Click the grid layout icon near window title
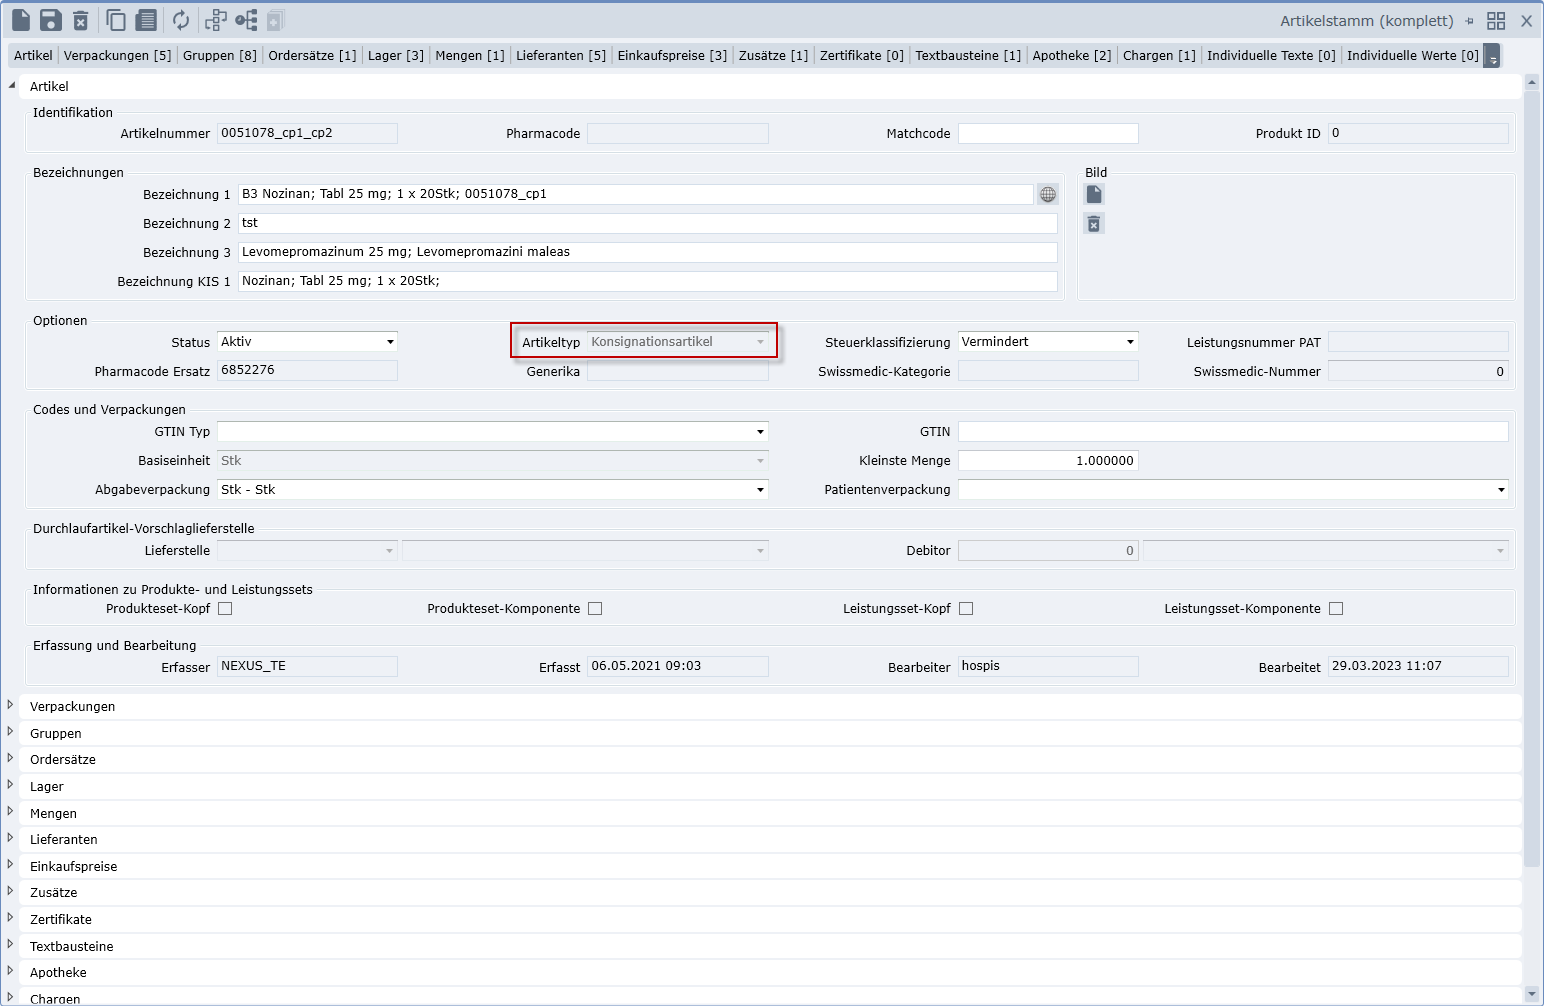This screenshot has height=1006, width=1544. tap(1496, 21)
